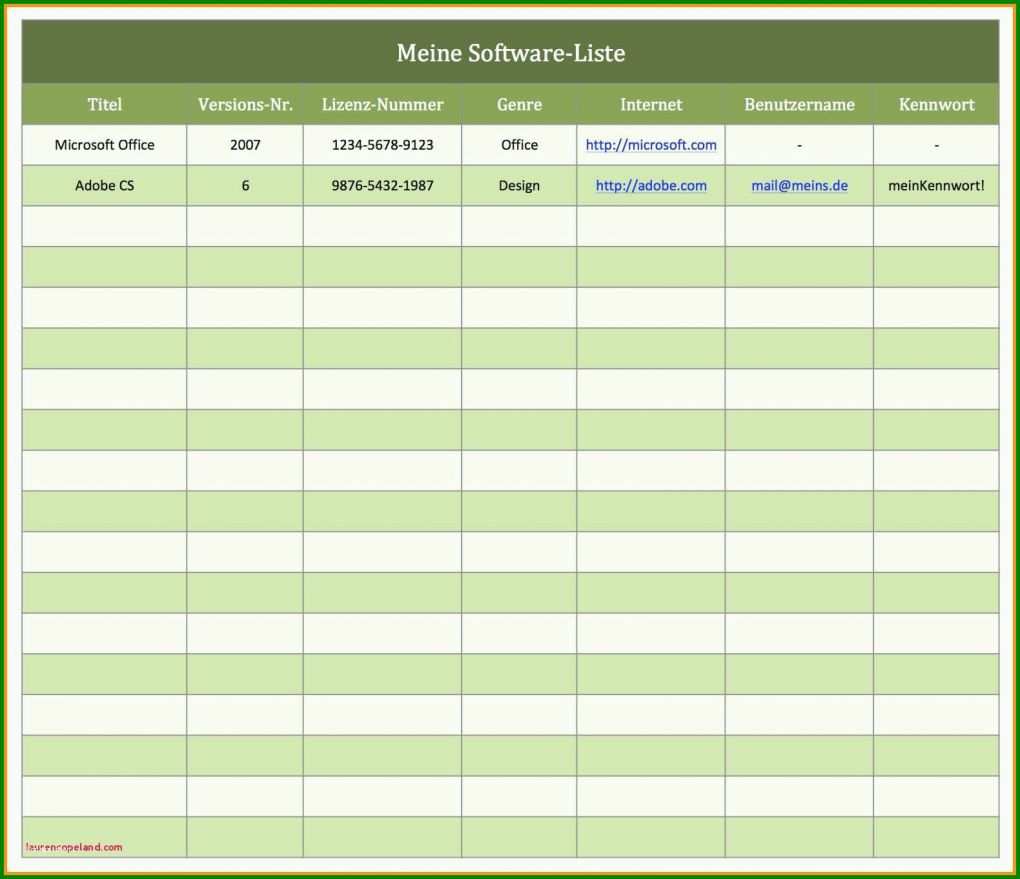The image size is (1020, 879).
Task: Click the mail@meins.de email link
Action: 799,185
